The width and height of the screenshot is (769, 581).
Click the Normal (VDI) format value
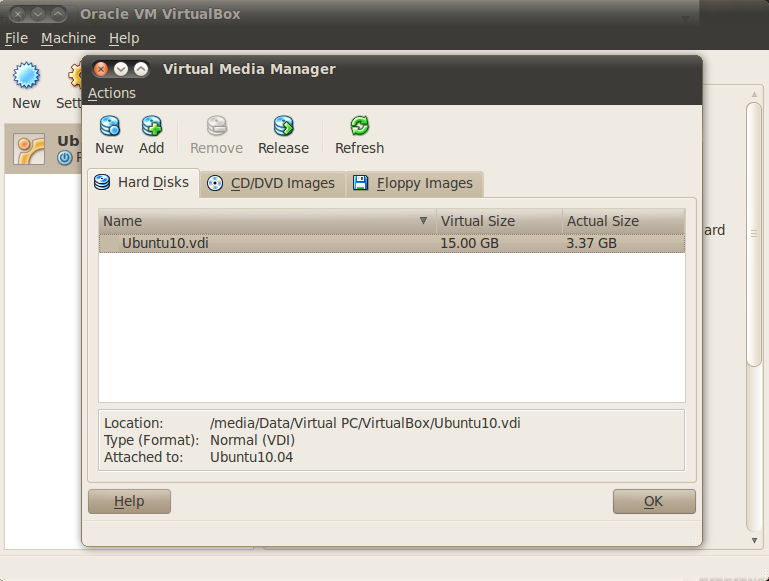(x=252, y=440)
